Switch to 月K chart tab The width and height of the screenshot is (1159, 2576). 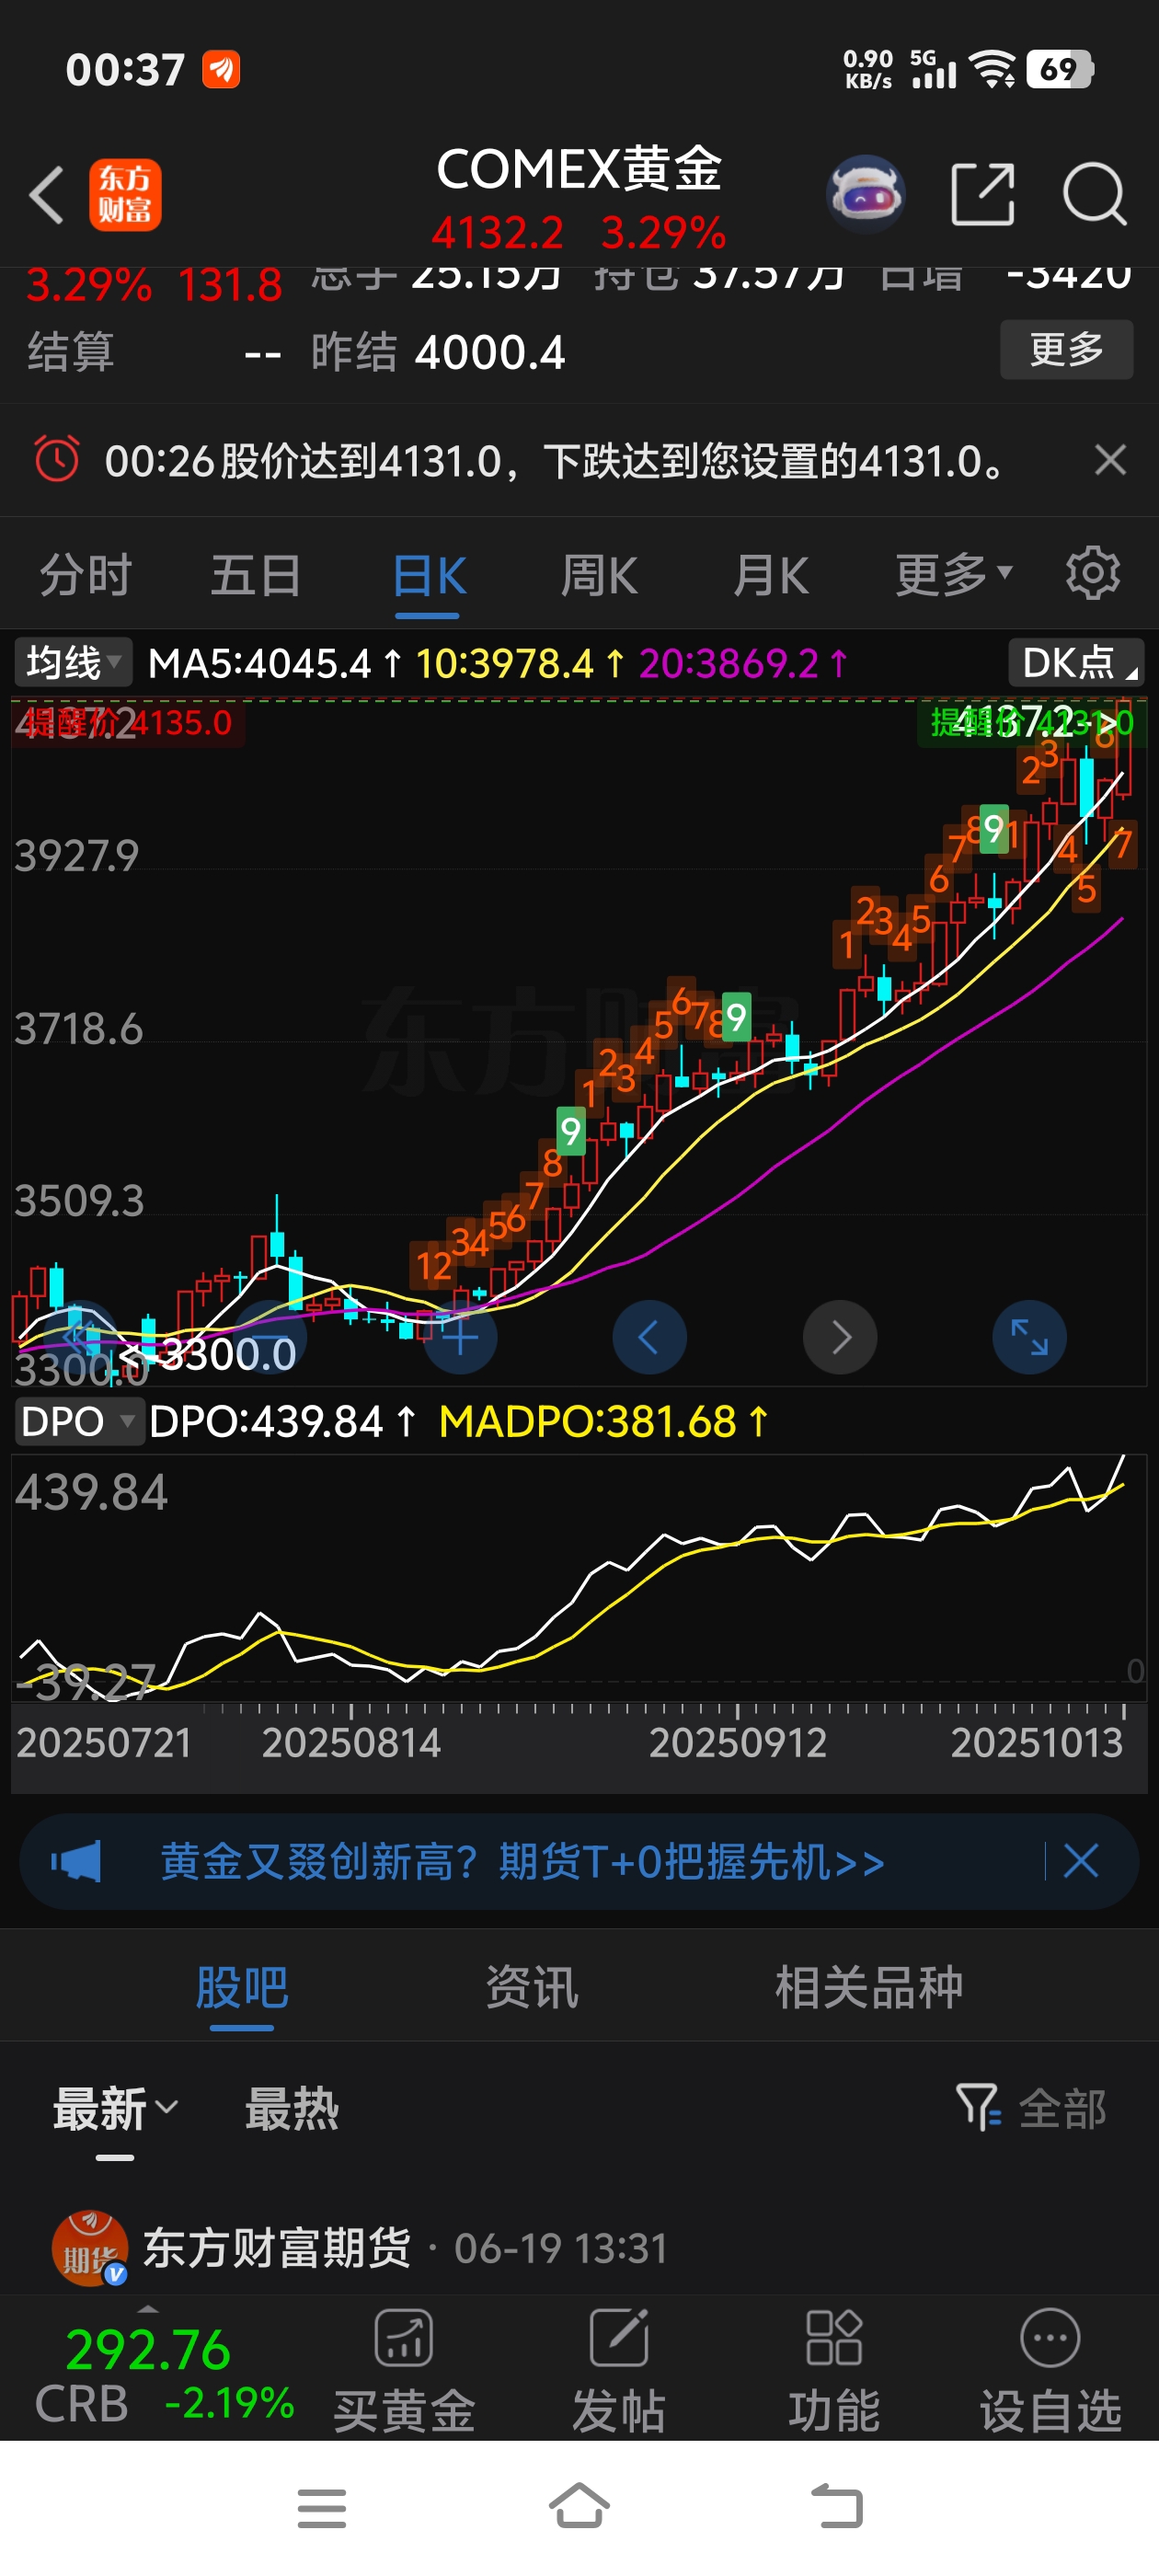[770, 576]
